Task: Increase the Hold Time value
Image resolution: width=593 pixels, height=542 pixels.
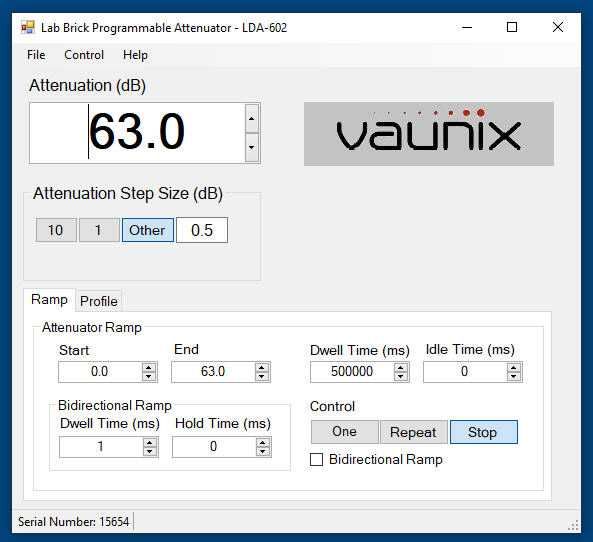Action: 262,442
